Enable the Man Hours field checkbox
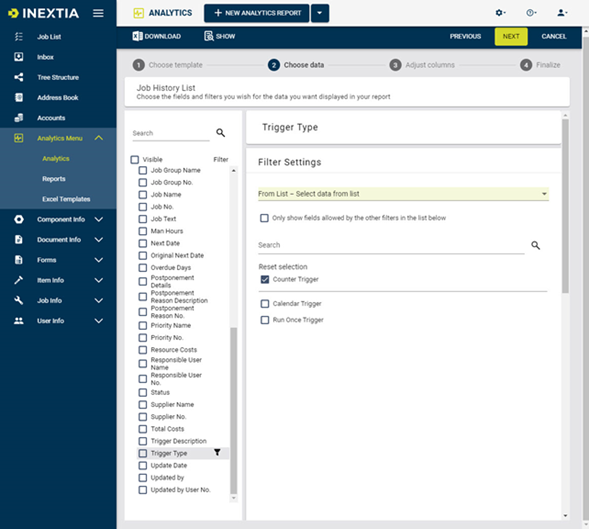Screen dimensions: 589x529 point(143,231)
